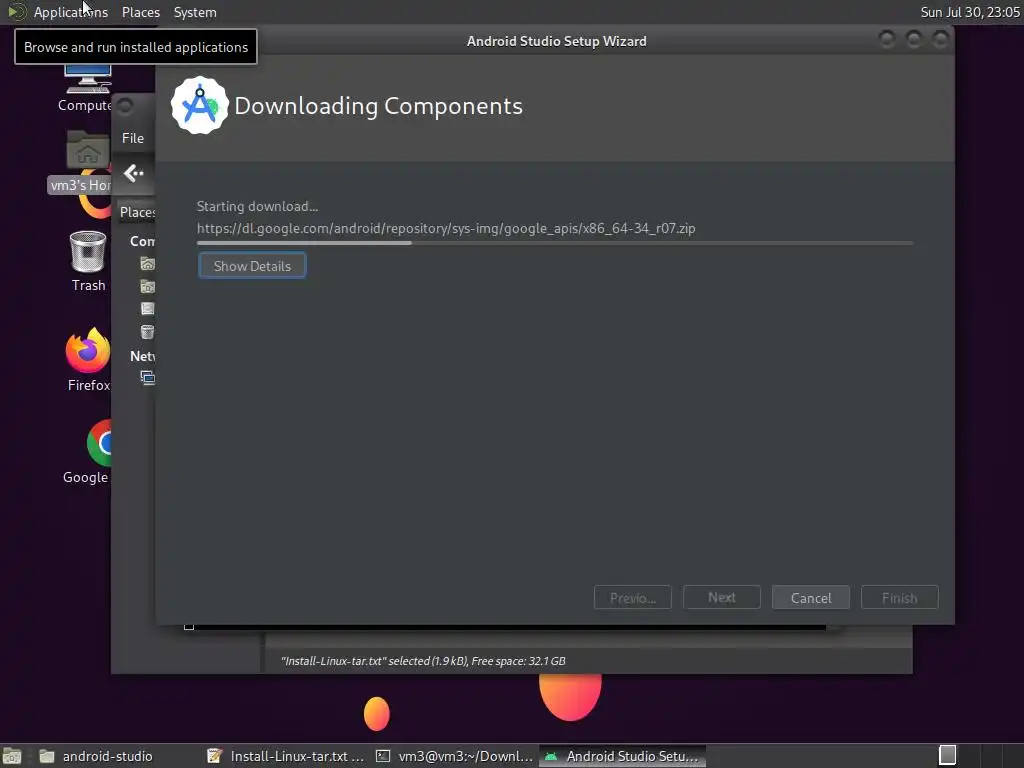Select the home folder icon in file manager sidebar
Viewport: 1024px width, 768px height.
pos(148,264)
